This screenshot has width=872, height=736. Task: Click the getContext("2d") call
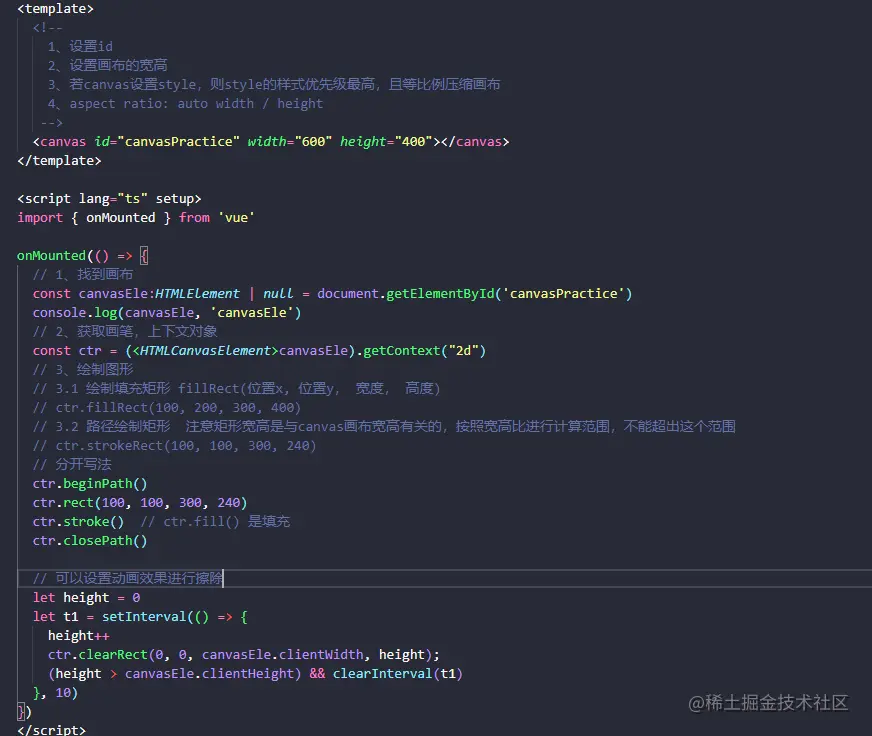click(424, 350)
